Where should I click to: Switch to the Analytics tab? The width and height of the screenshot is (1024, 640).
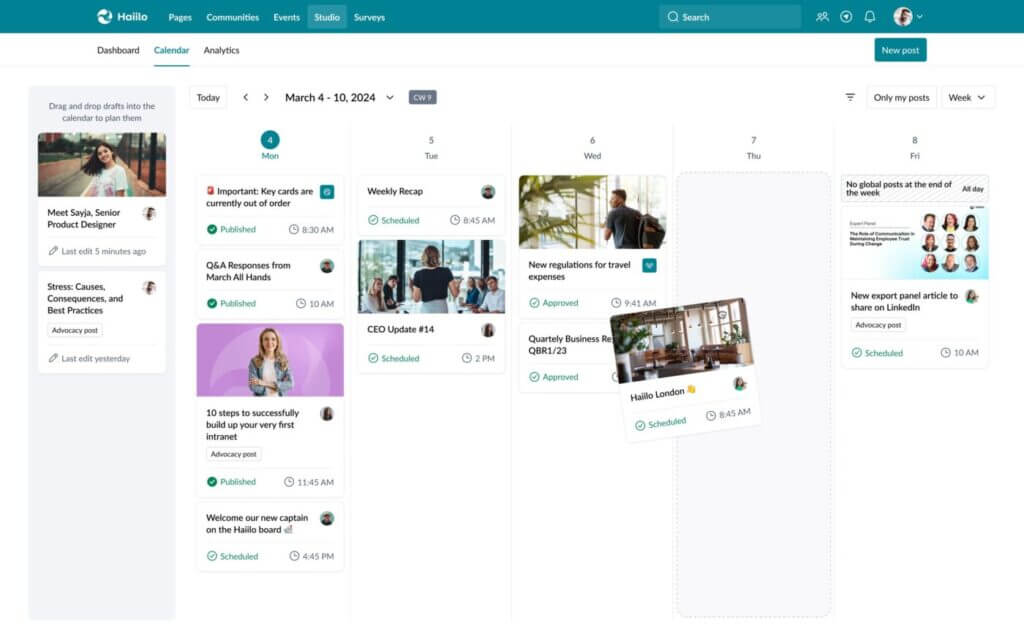click(221, 49)
